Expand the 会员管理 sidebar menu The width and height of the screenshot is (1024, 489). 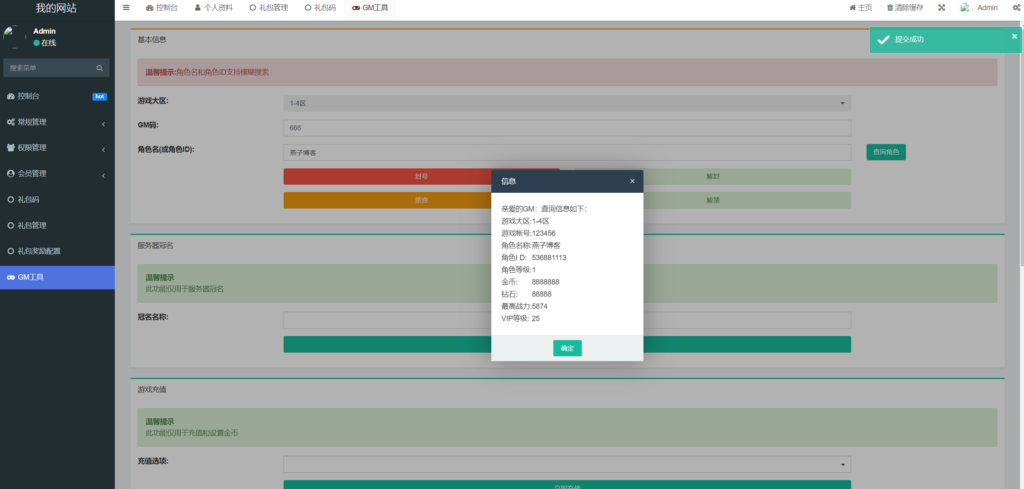(57, 174)
